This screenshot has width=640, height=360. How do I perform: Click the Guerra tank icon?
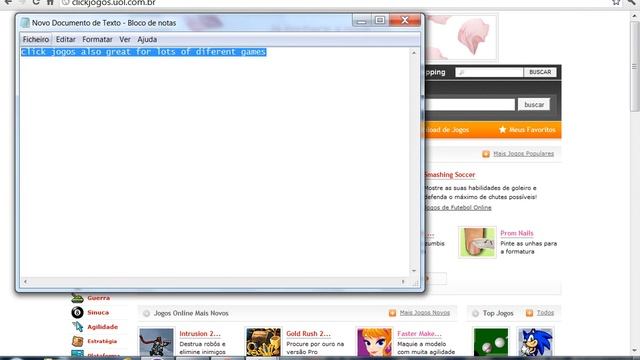coord(77,298)
